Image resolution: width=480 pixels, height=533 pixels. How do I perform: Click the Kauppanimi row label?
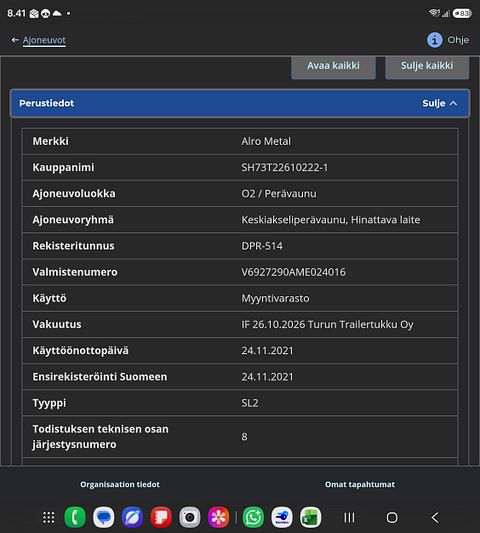(63, 168)
